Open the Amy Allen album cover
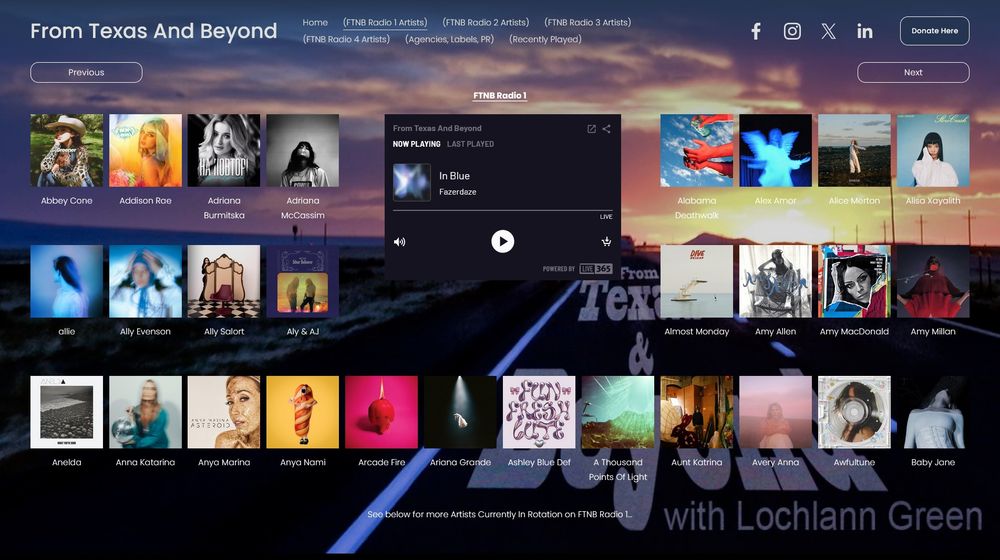 (776, 281)
